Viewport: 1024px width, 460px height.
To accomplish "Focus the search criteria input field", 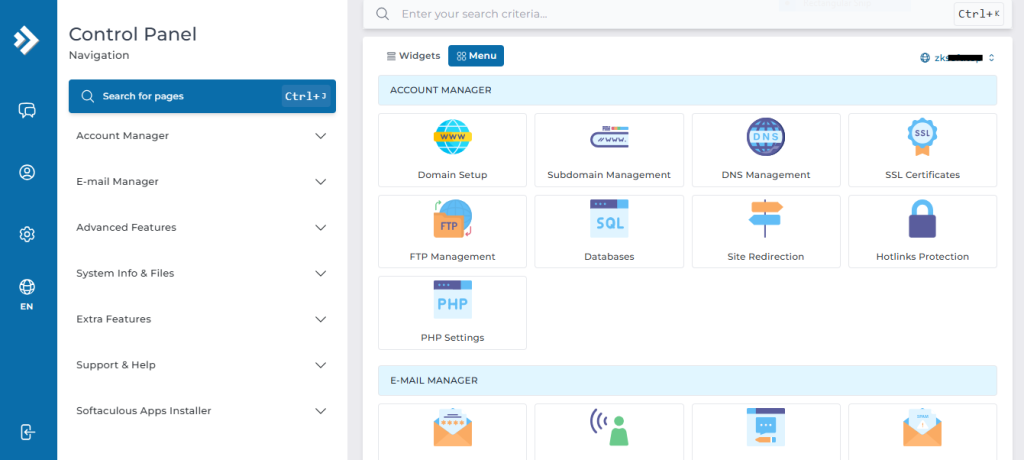I will (x=660, y=14).
